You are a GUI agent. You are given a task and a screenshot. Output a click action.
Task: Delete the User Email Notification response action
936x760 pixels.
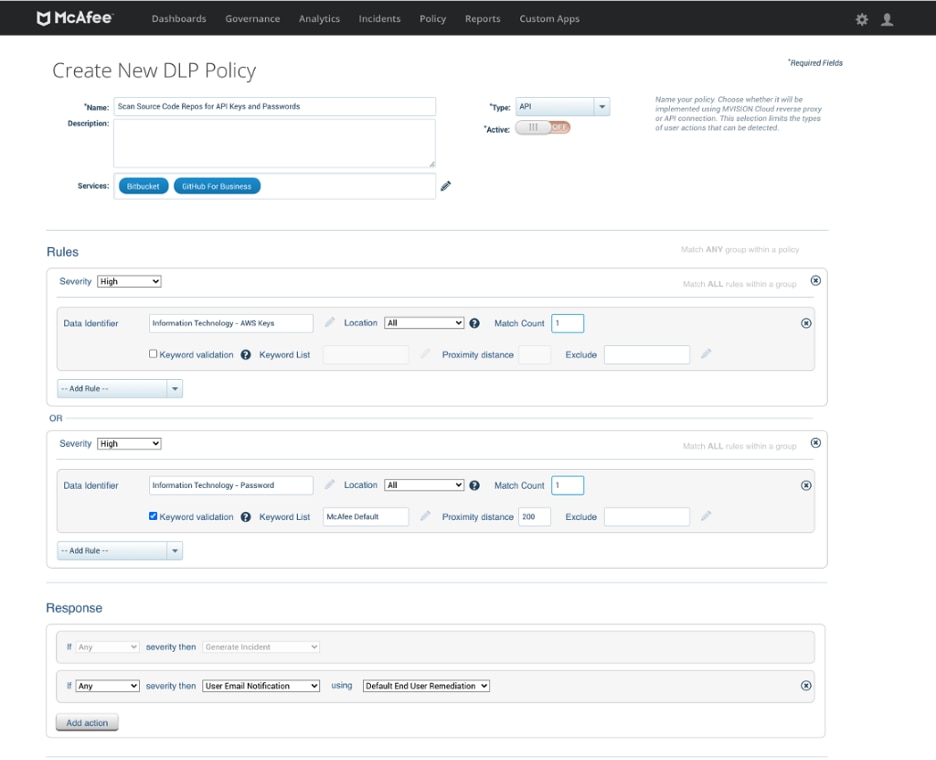(806, 685)
